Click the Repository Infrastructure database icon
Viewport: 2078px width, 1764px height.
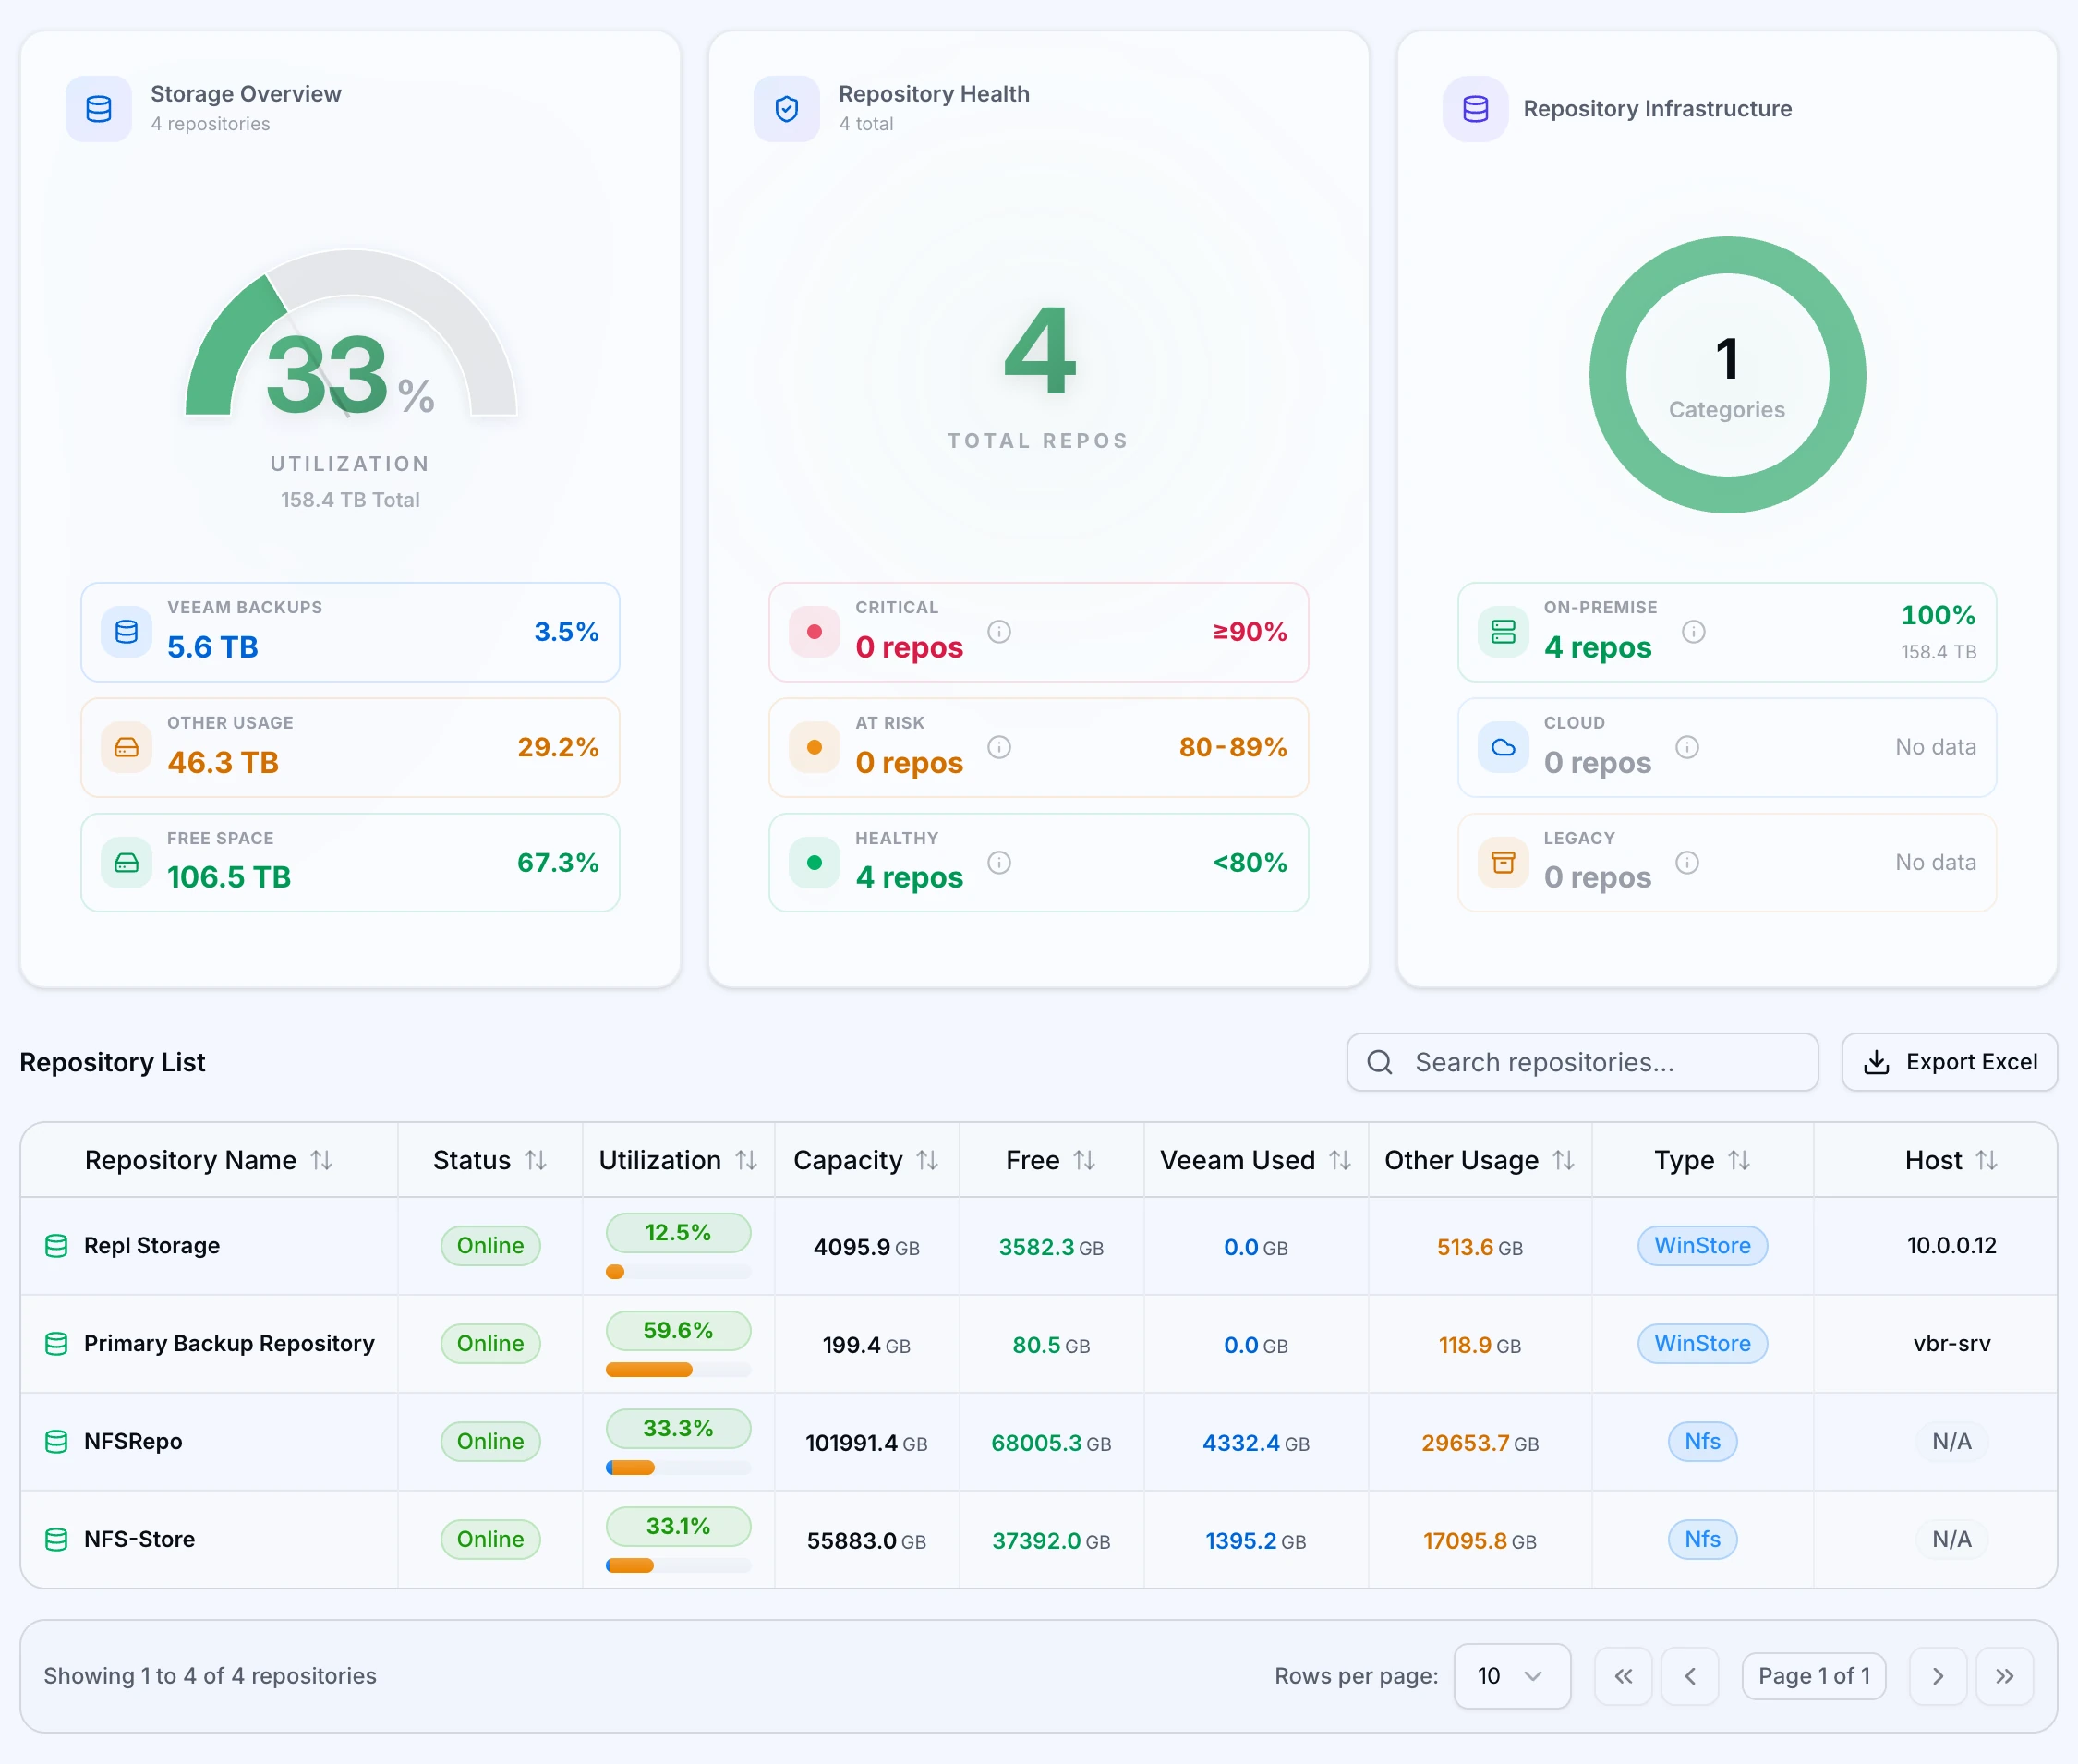(x=1475, y=109)
